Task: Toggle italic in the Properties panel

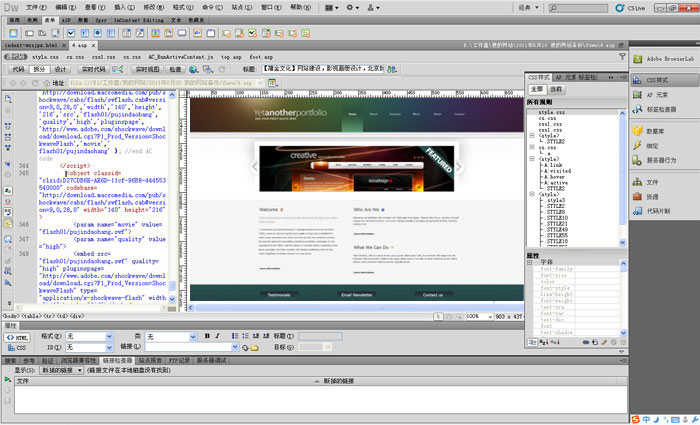Action: 217,336
